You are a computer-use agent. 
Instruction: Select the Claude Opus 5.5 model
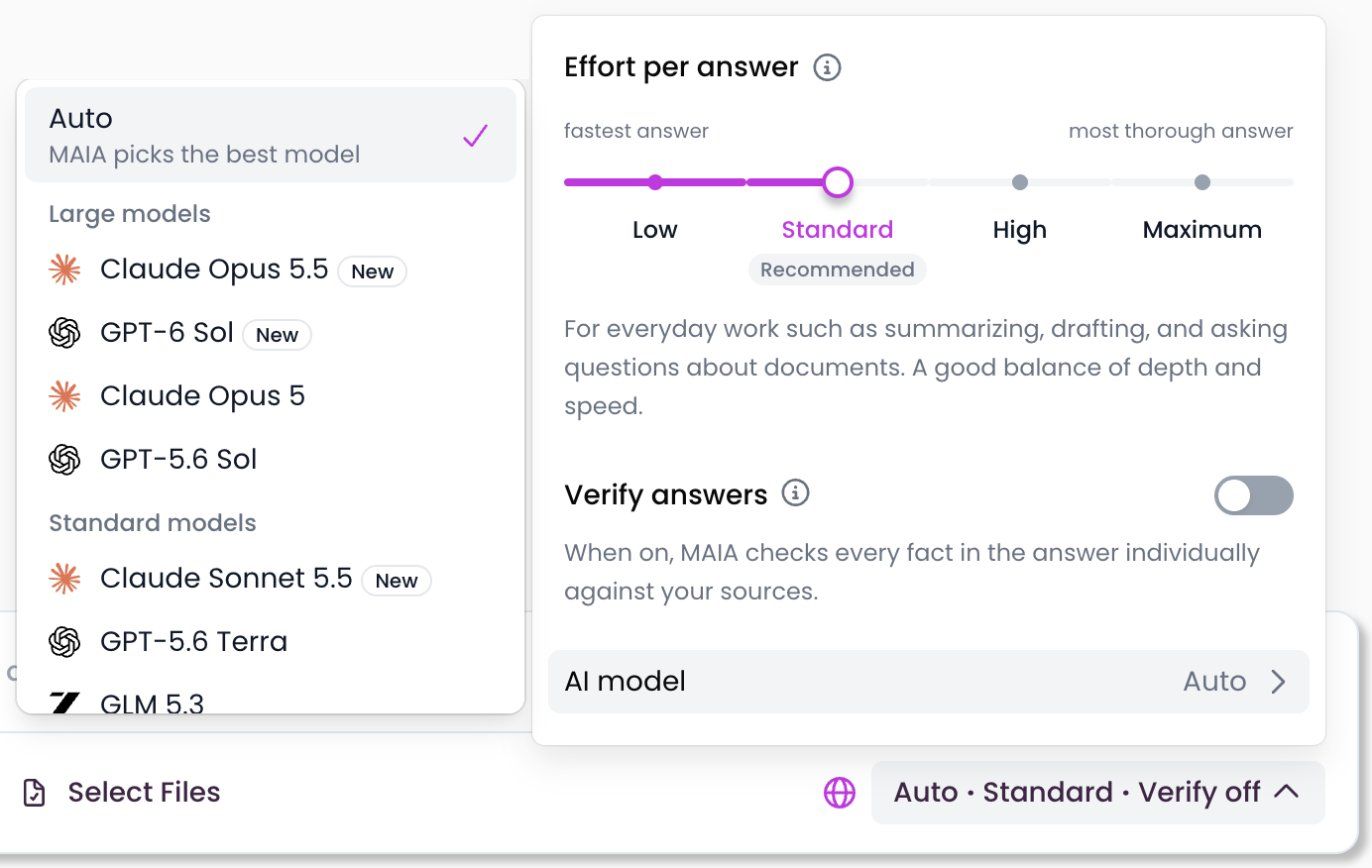pos(271,270)
